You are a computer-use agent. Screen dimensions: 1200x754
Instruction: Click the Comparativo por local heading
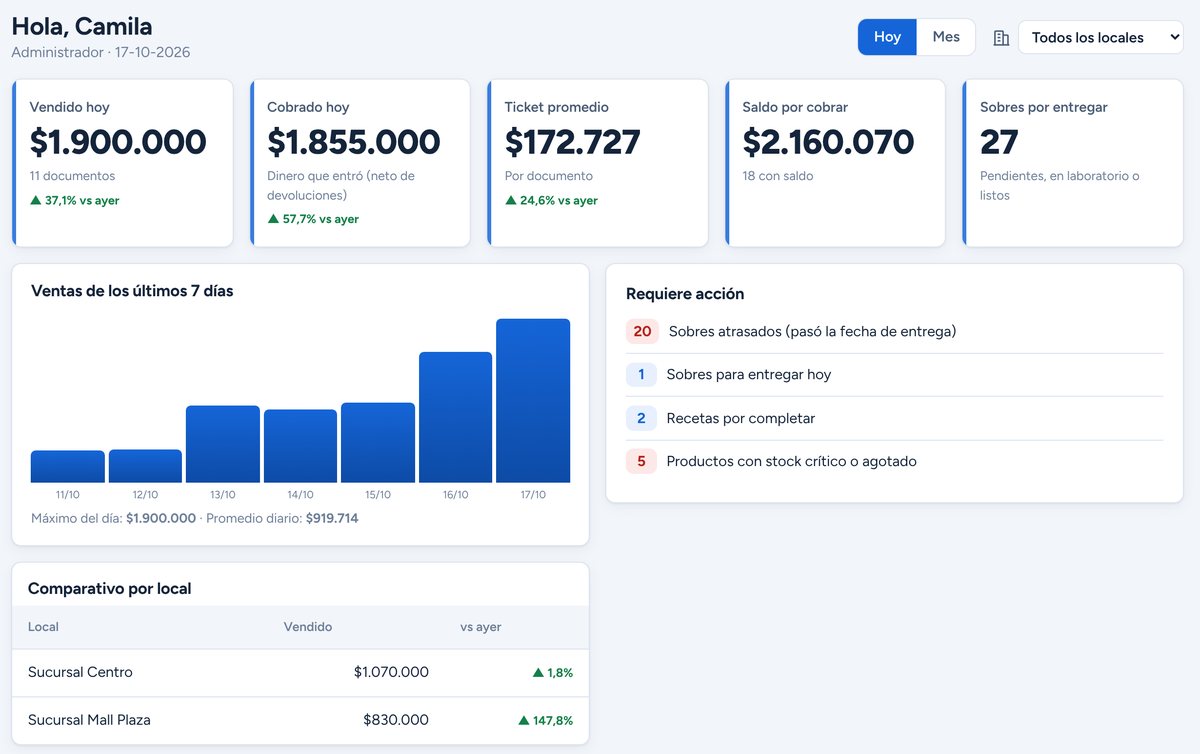pos(110,589)
